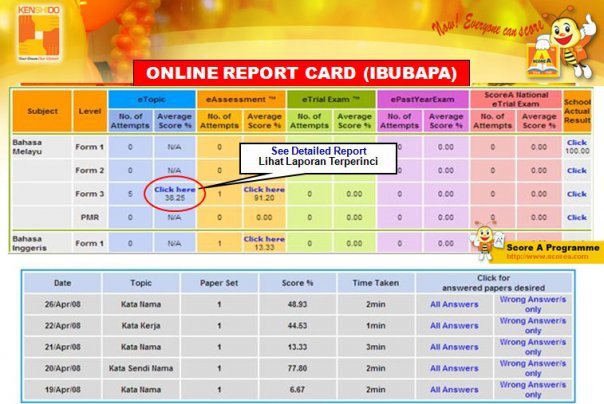View All Answers for 20/Apr/08 Kata Sendi Nama
The height and width of the screenshot is (404, 604).
pyautogui.click(x=454, y=367)
